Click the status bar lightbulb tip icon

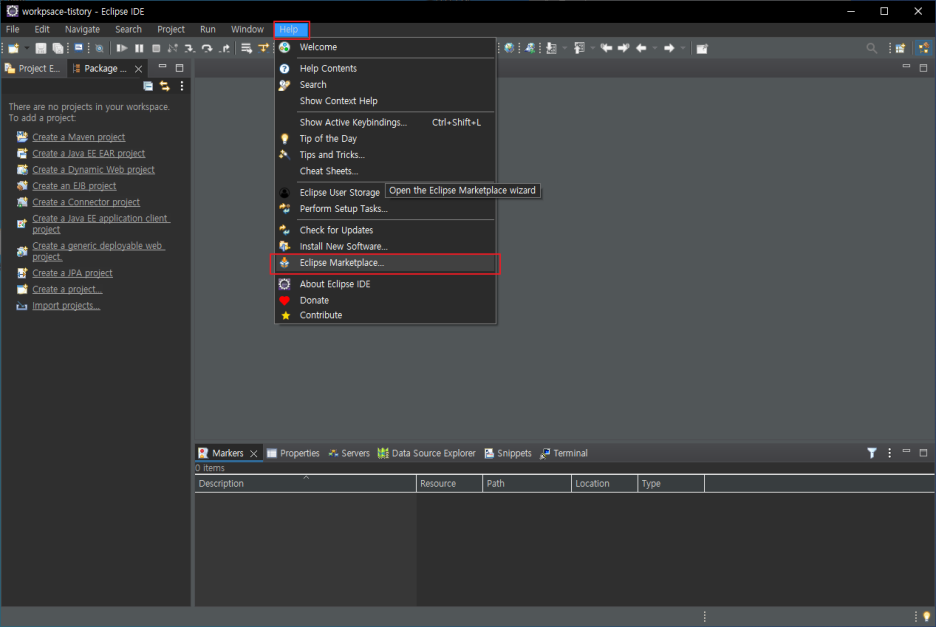pos(926,616)
